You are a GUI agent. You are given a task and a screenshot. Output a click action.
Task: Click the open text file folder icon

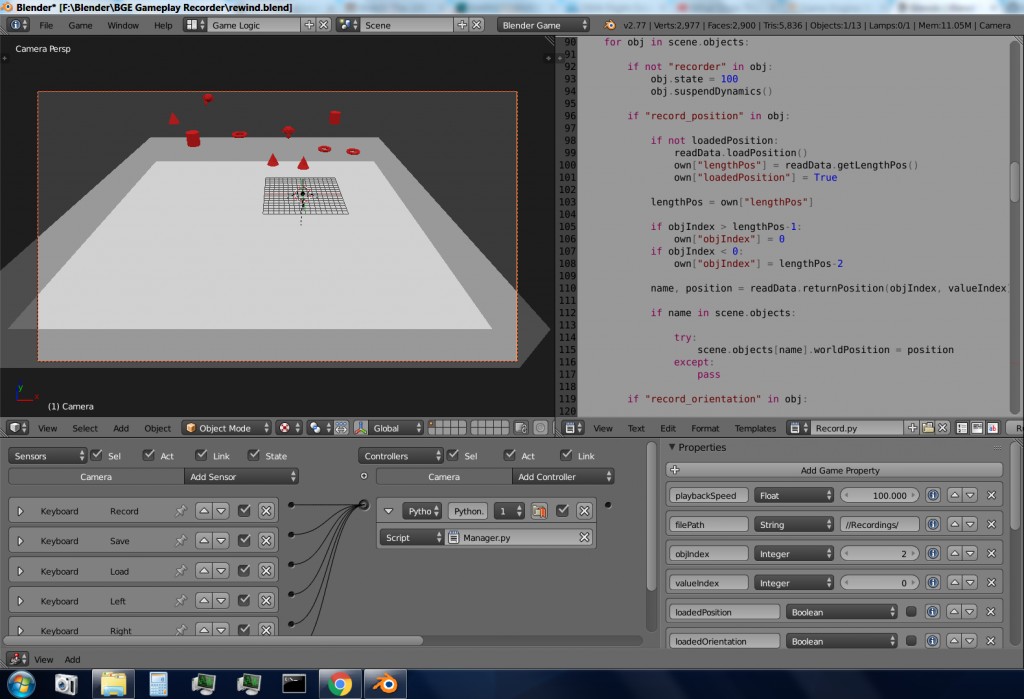(x=928, y=427)
